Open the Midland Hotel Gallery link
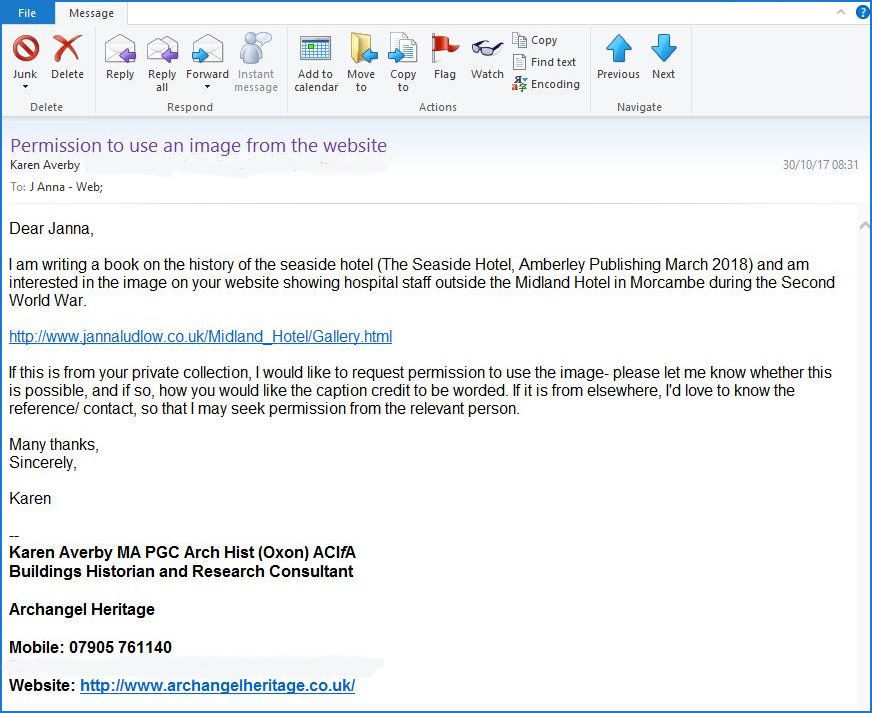The height and width of the screenshot is (713, 872). [x=200, y=336]
